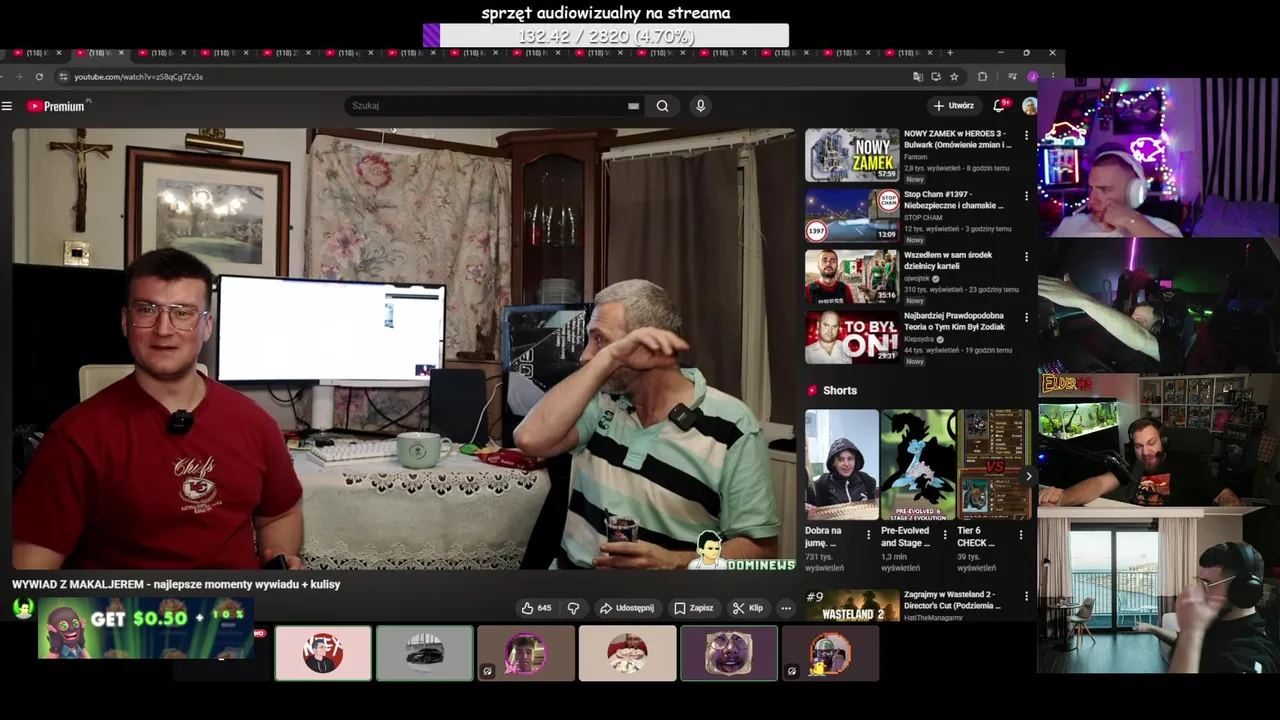Open the channel avatar below the video title
This screenshot has width=1280, height=720.
click(x=23, y=607)
